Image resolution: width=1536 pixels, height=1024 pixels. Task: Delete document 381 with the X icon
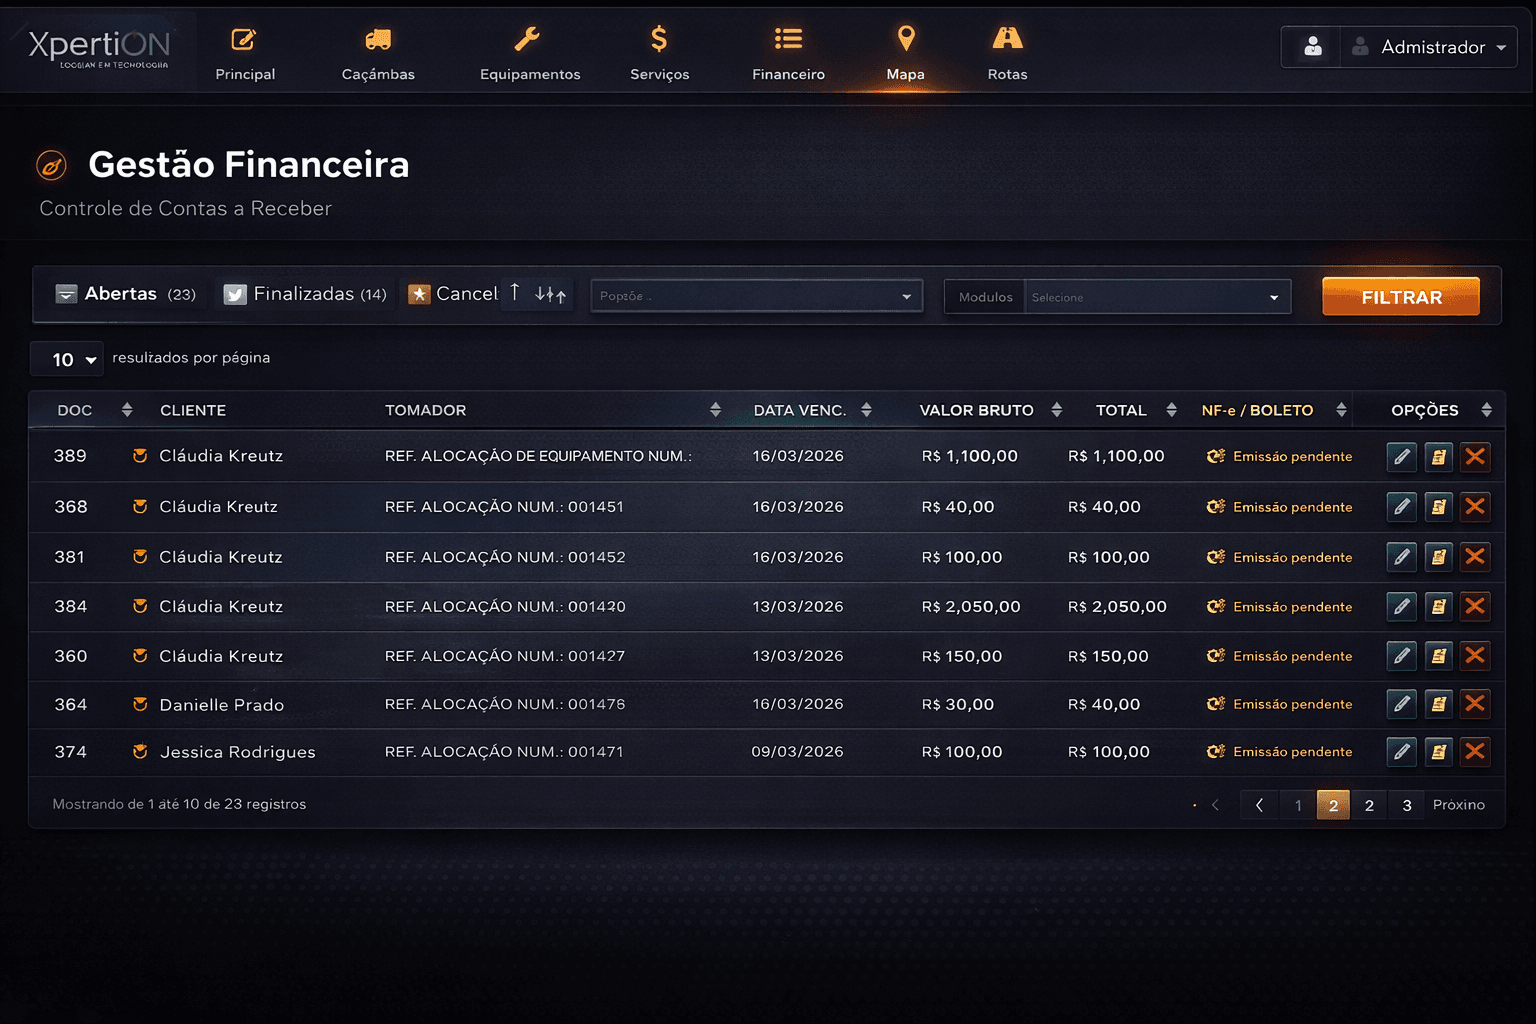click(x=1474, y=557)
